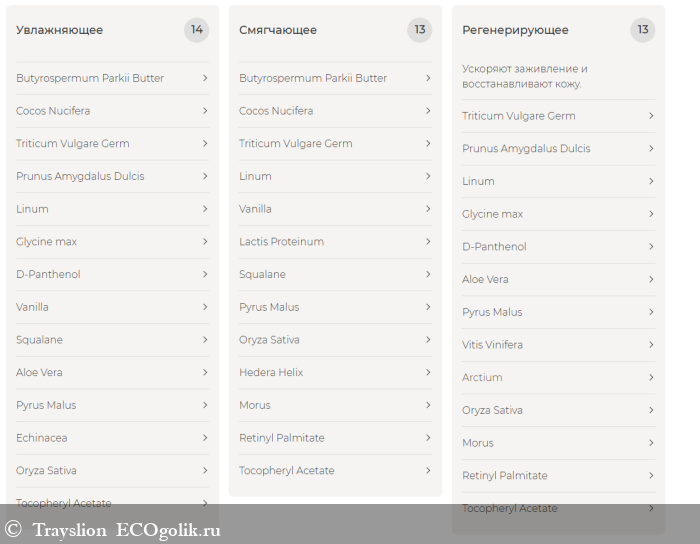Click the arrow next to Lactis Proteinum

(428, 242)
